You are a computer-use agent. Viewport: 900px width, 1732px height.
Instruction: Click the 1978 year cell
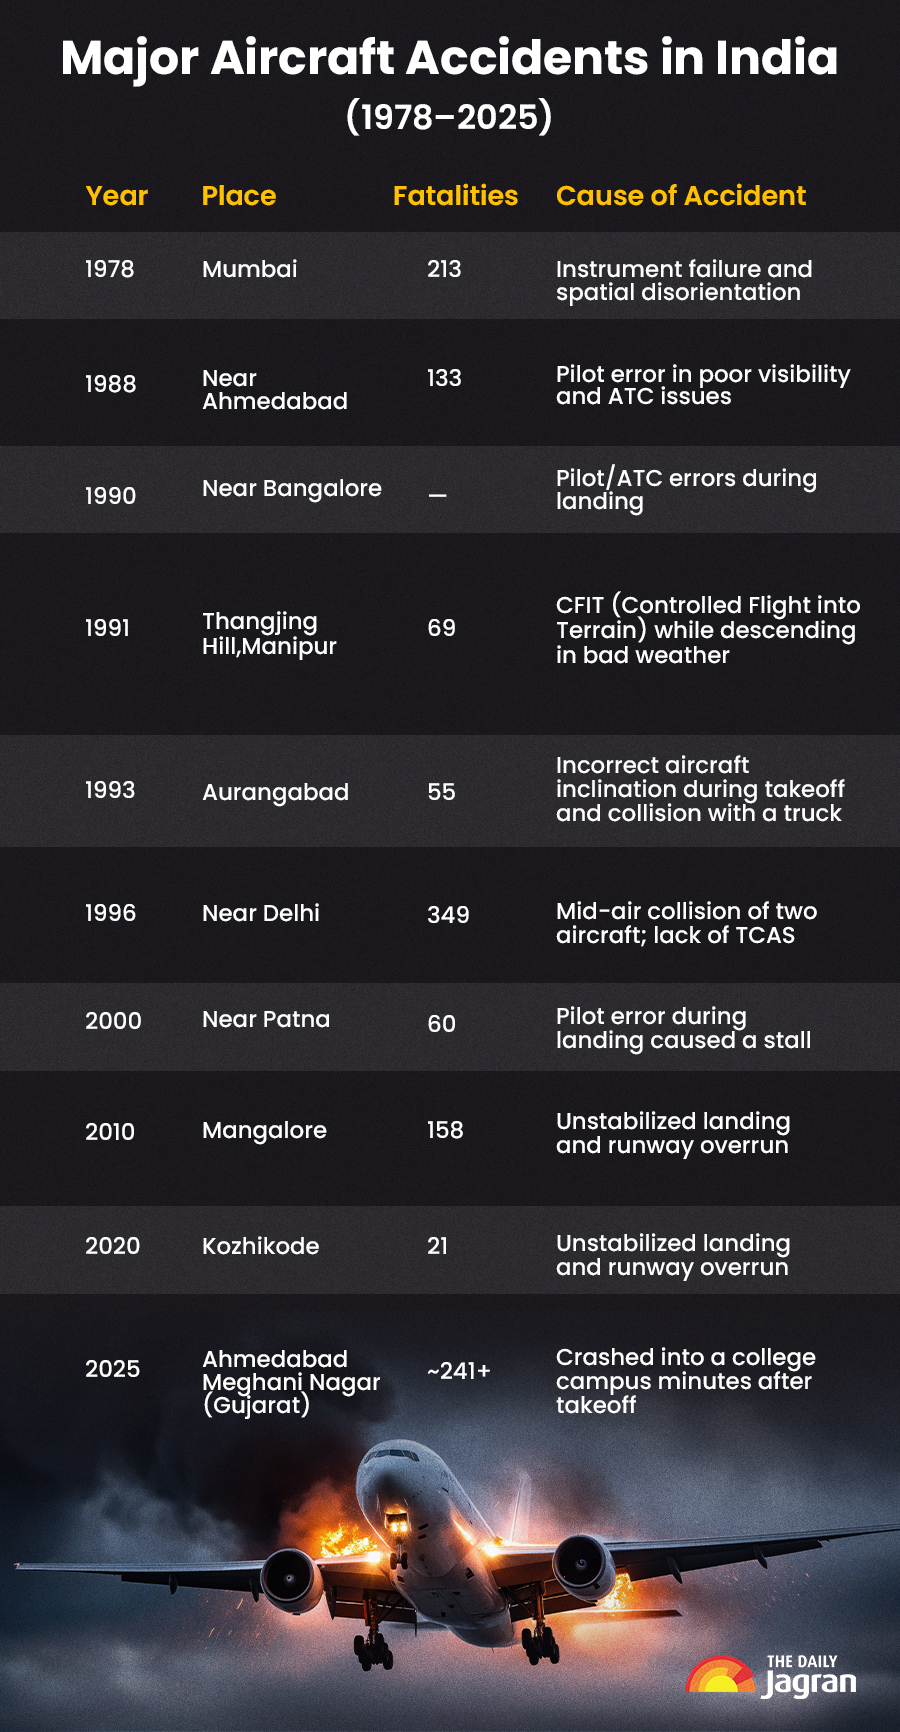pyautogui.click(x=109, y=269)
